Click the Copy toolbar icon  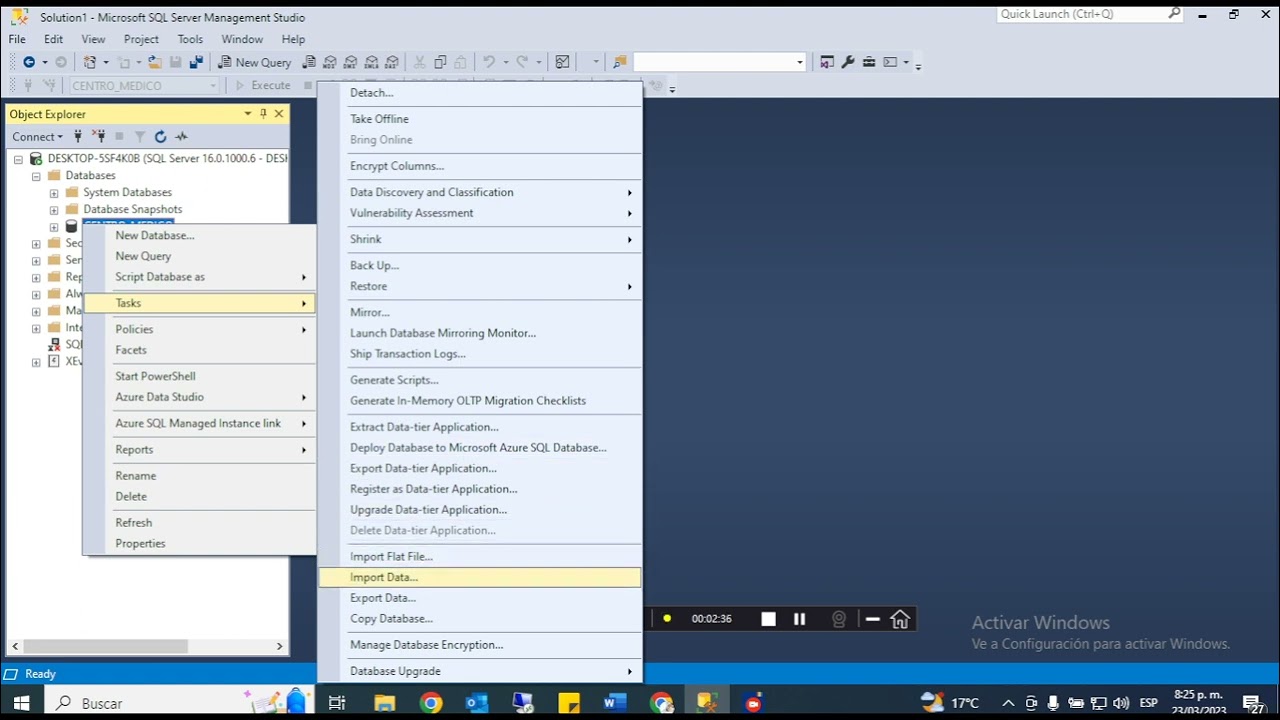440,62
